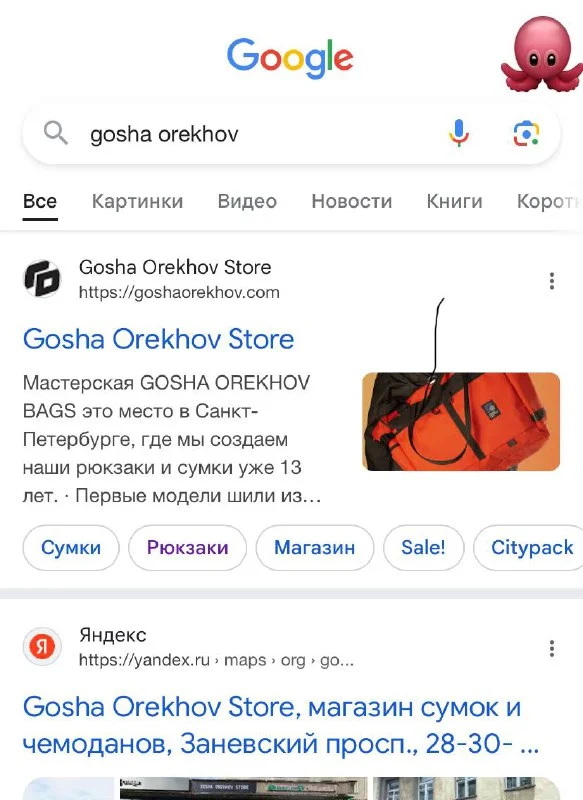Open the Книги tab
Viewport: 583px width, 800px height.
tap(454, 201)
